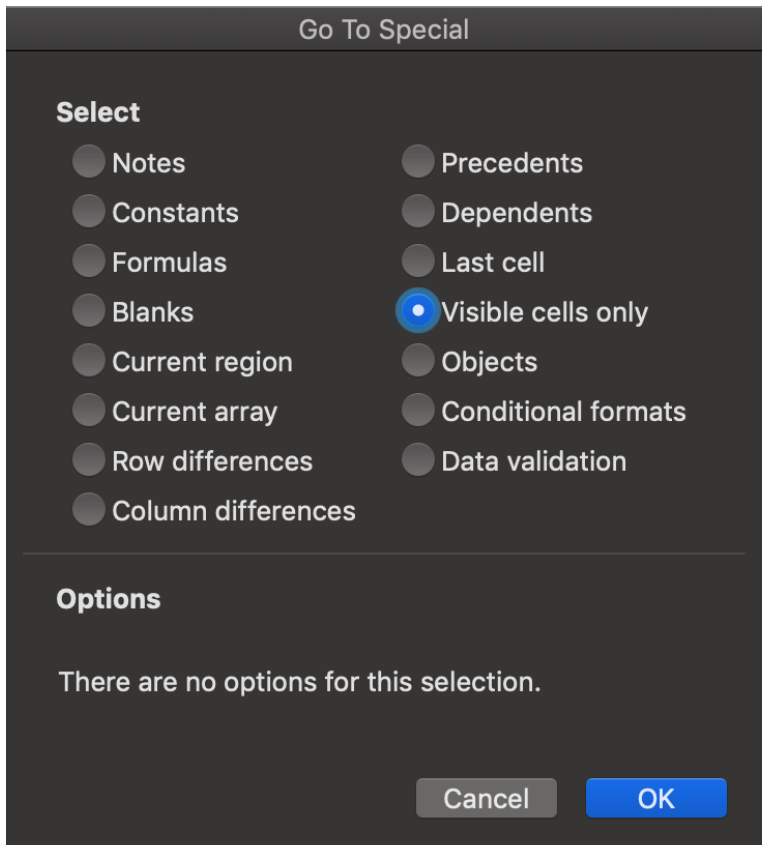Screen dimensions: 768x852
Task: Select the Objects radio button
Action: 418,360
